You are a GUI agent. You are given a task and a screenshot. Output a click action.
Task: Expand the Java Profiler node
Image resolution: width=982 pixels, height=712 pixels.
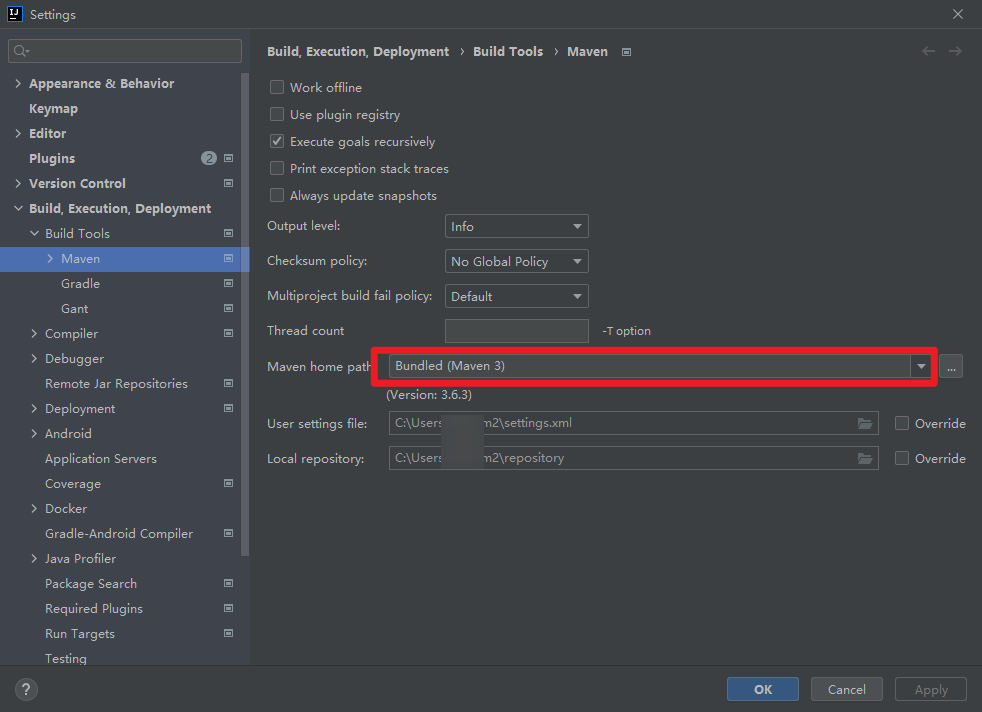click(x=34, y=559)
